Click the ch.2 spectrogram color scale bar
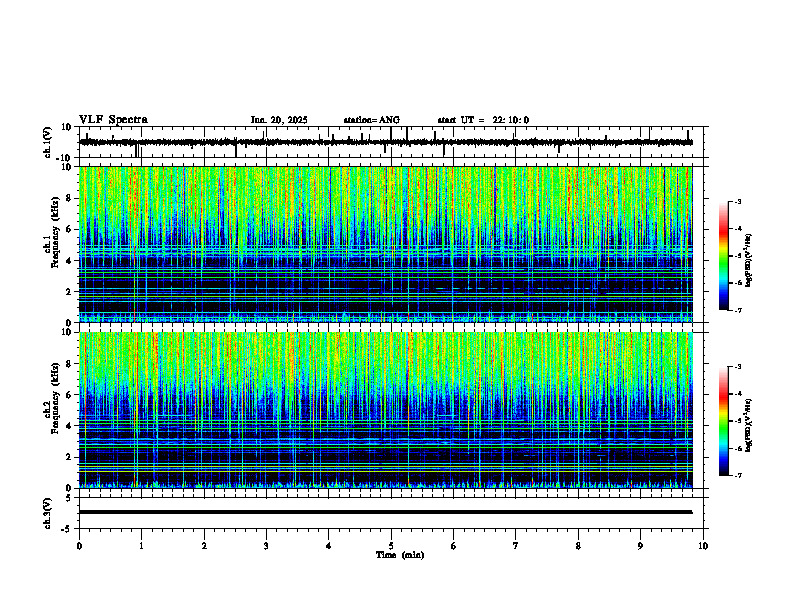 [724, 421]
